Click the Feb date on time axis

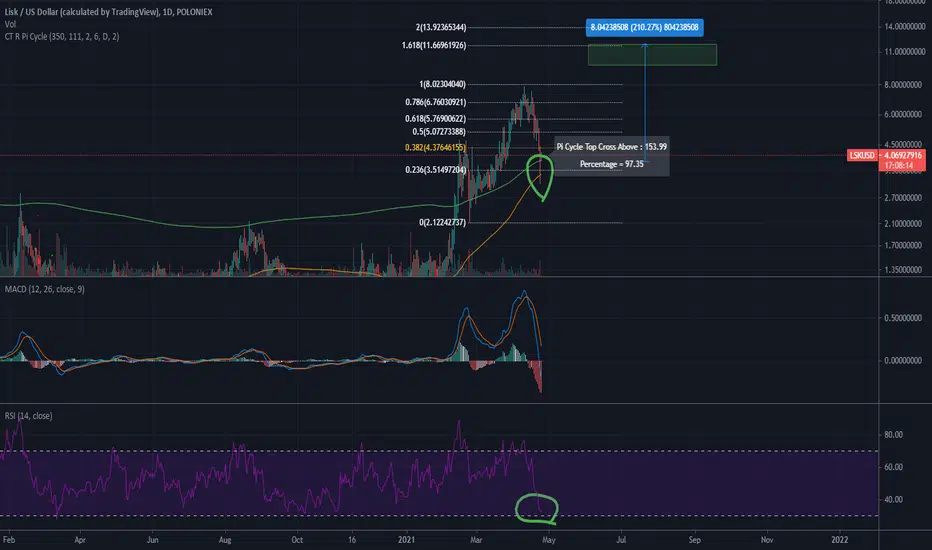(9, 540)
